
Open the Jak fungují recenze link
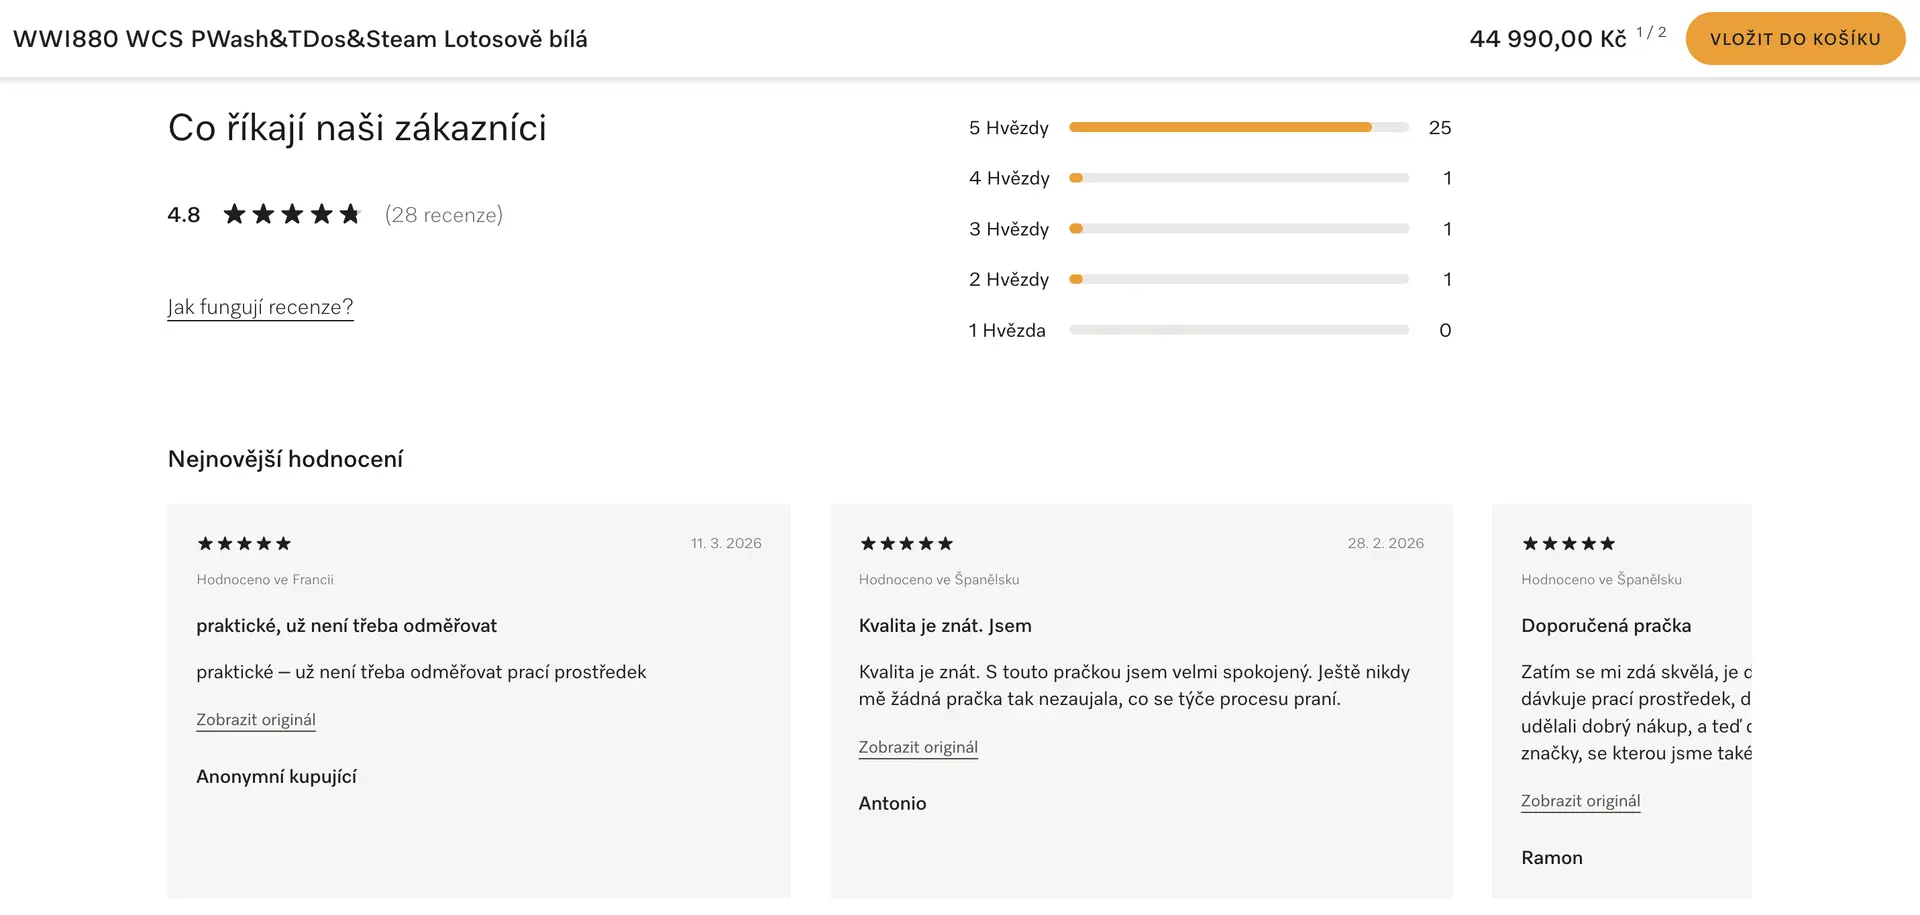click(x=260, y=307)
